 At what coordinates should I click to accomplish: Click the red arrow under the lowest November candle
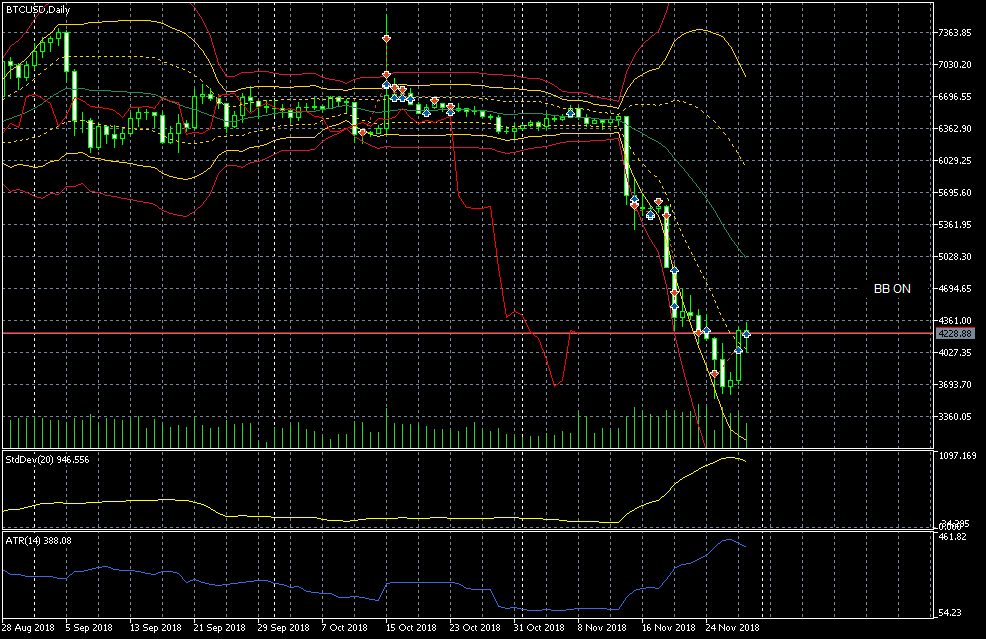[x=714, y=373]
